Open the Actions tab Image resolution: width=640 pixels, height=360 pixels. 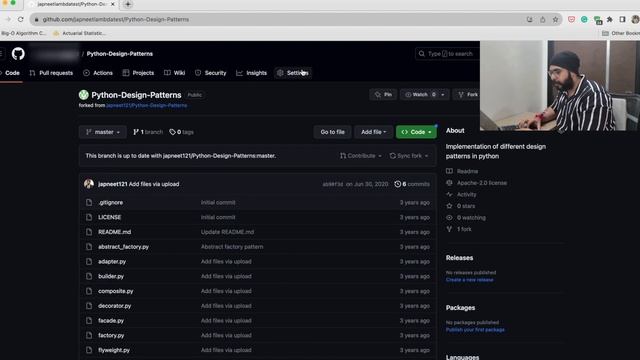[x=98, y=73]
